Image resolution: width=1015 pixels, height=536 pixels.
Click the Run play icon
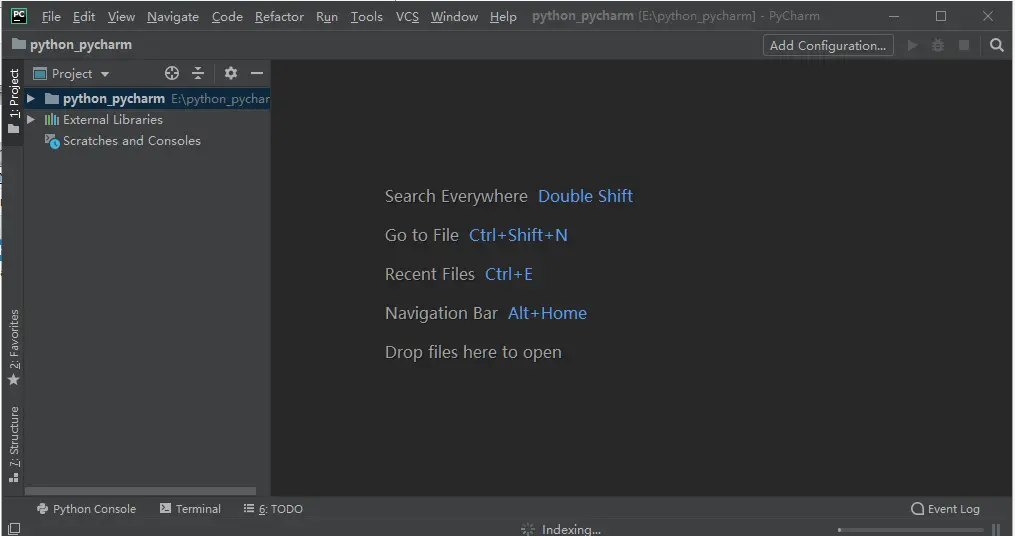pyautogui.click(x=913, y=45)
